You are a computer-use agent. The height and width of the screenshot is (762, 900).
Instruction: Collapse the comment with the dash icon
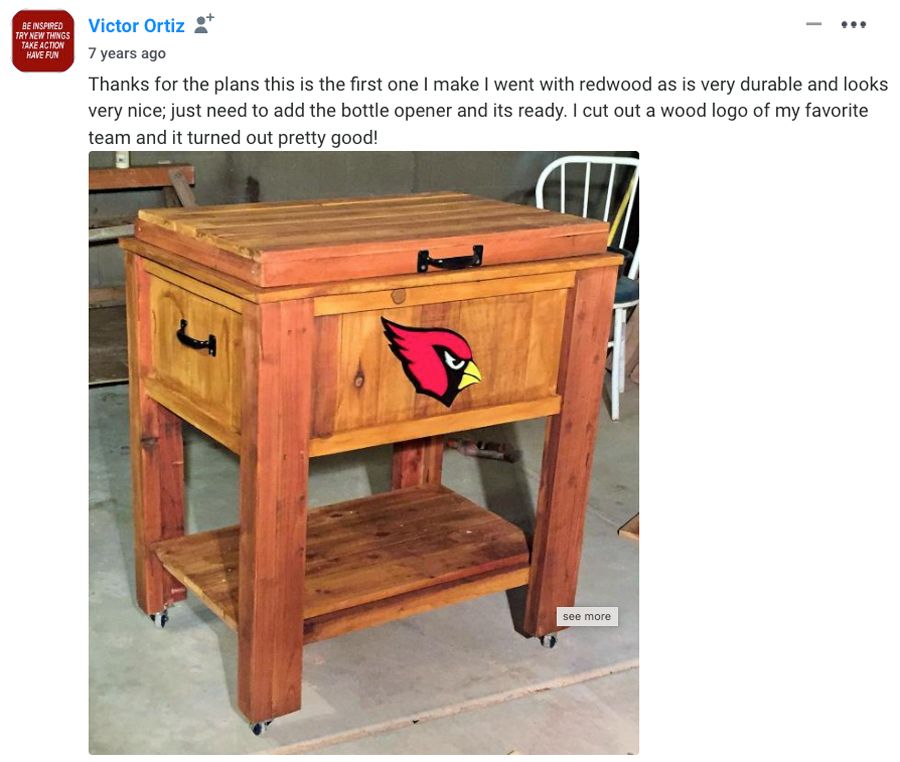pos(813,24)
